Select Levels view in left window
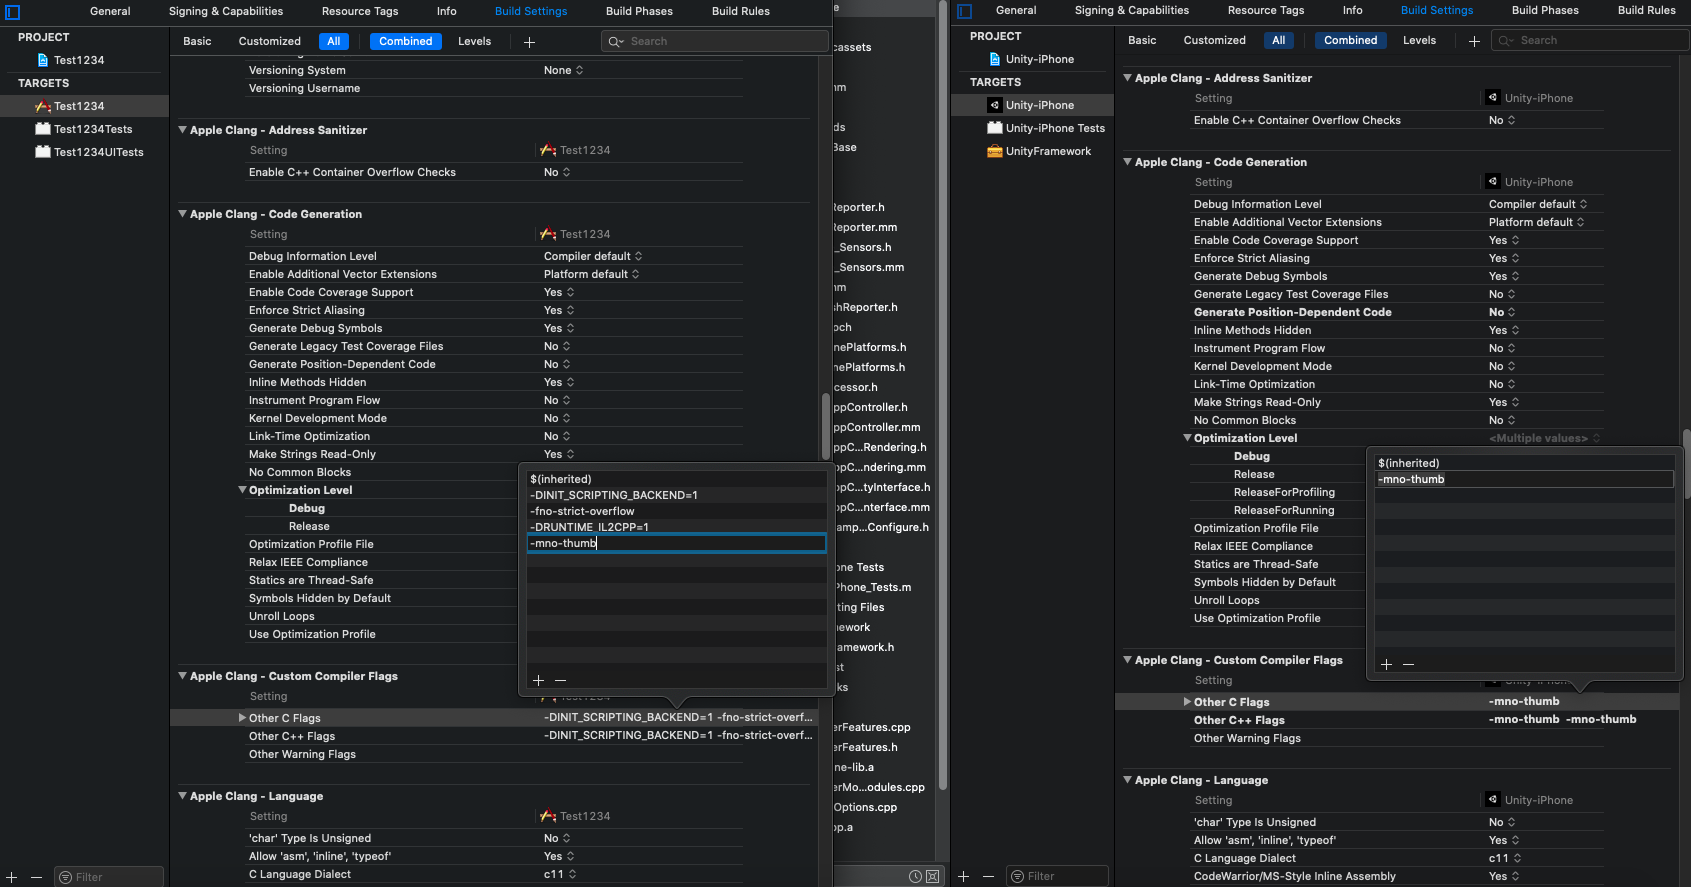1691x887 pixels. (474, 41)
